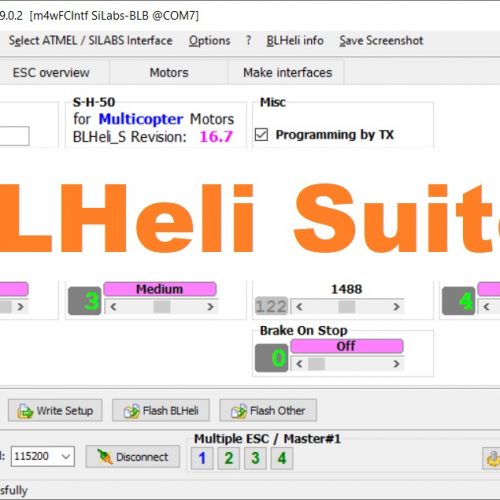Select ESC number 4
500x500 pixels.
[282, 458]
